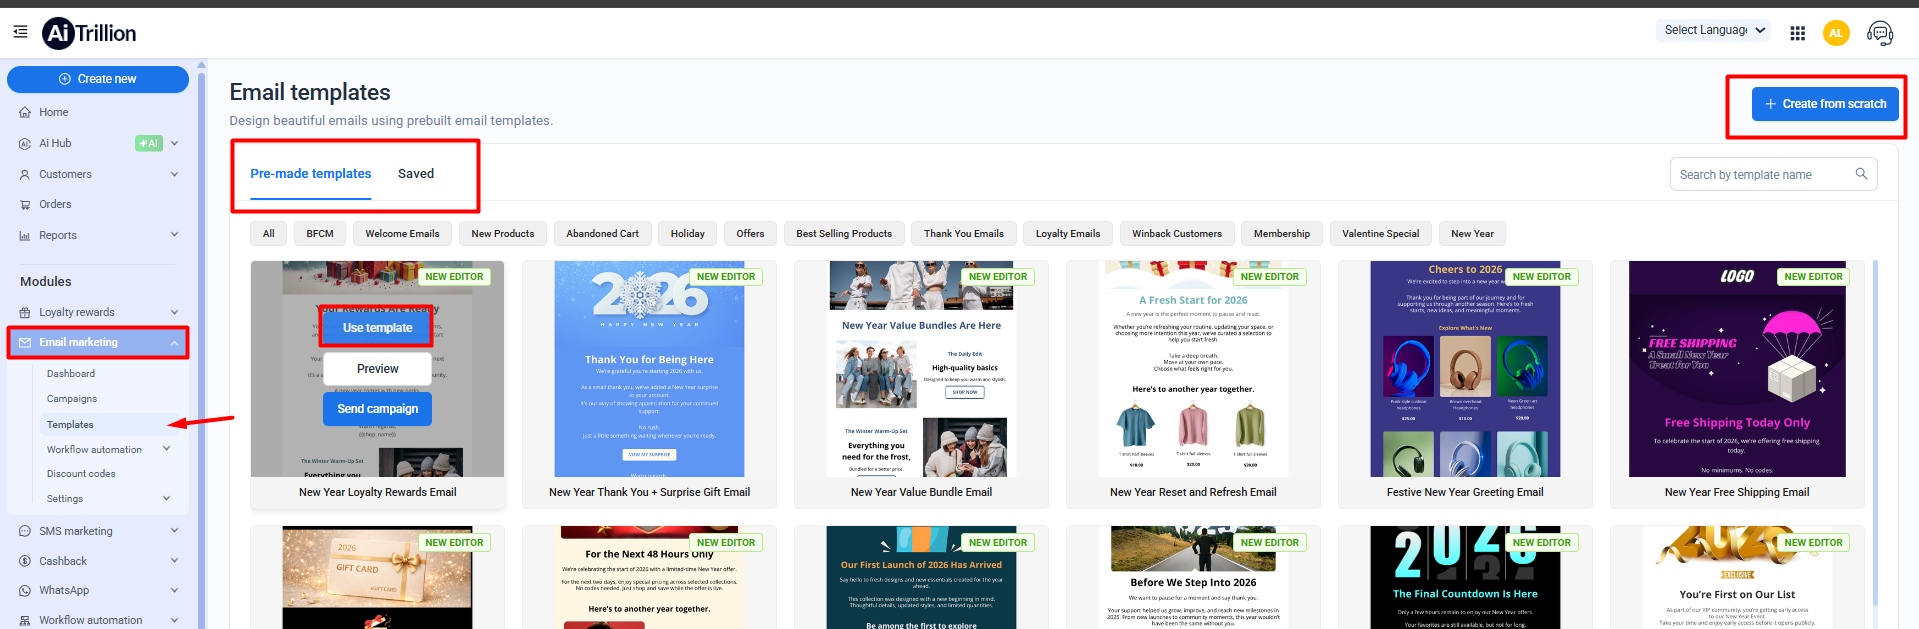Select the Pre-made templates tab
Image resolution: width=1919 pixels, height=629 pixels.
click(310, 174)
